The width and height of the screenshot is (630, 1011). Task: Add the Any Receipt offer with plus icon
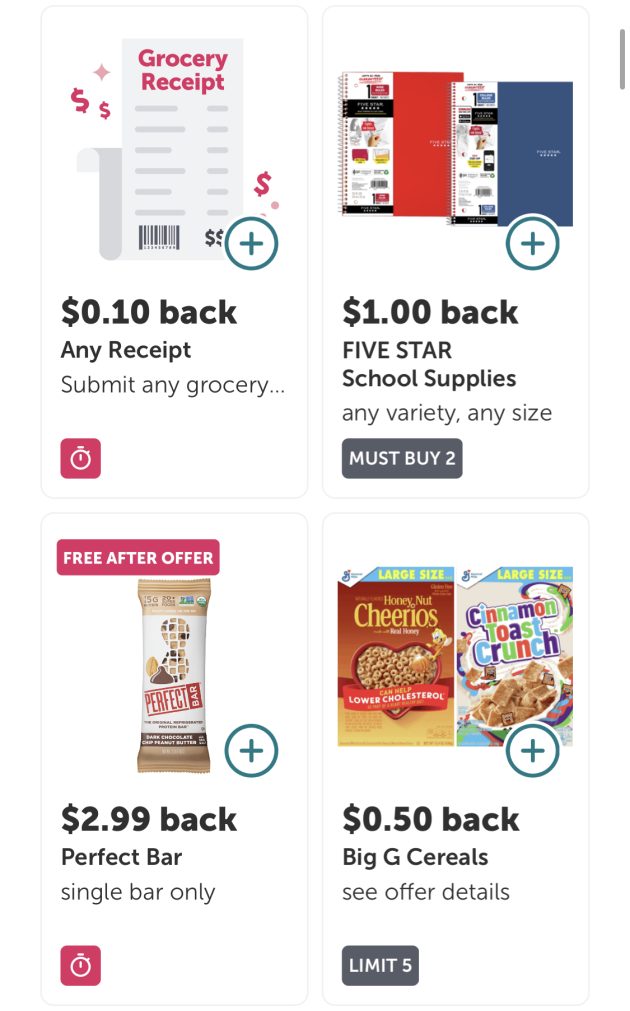click(251, 243)
